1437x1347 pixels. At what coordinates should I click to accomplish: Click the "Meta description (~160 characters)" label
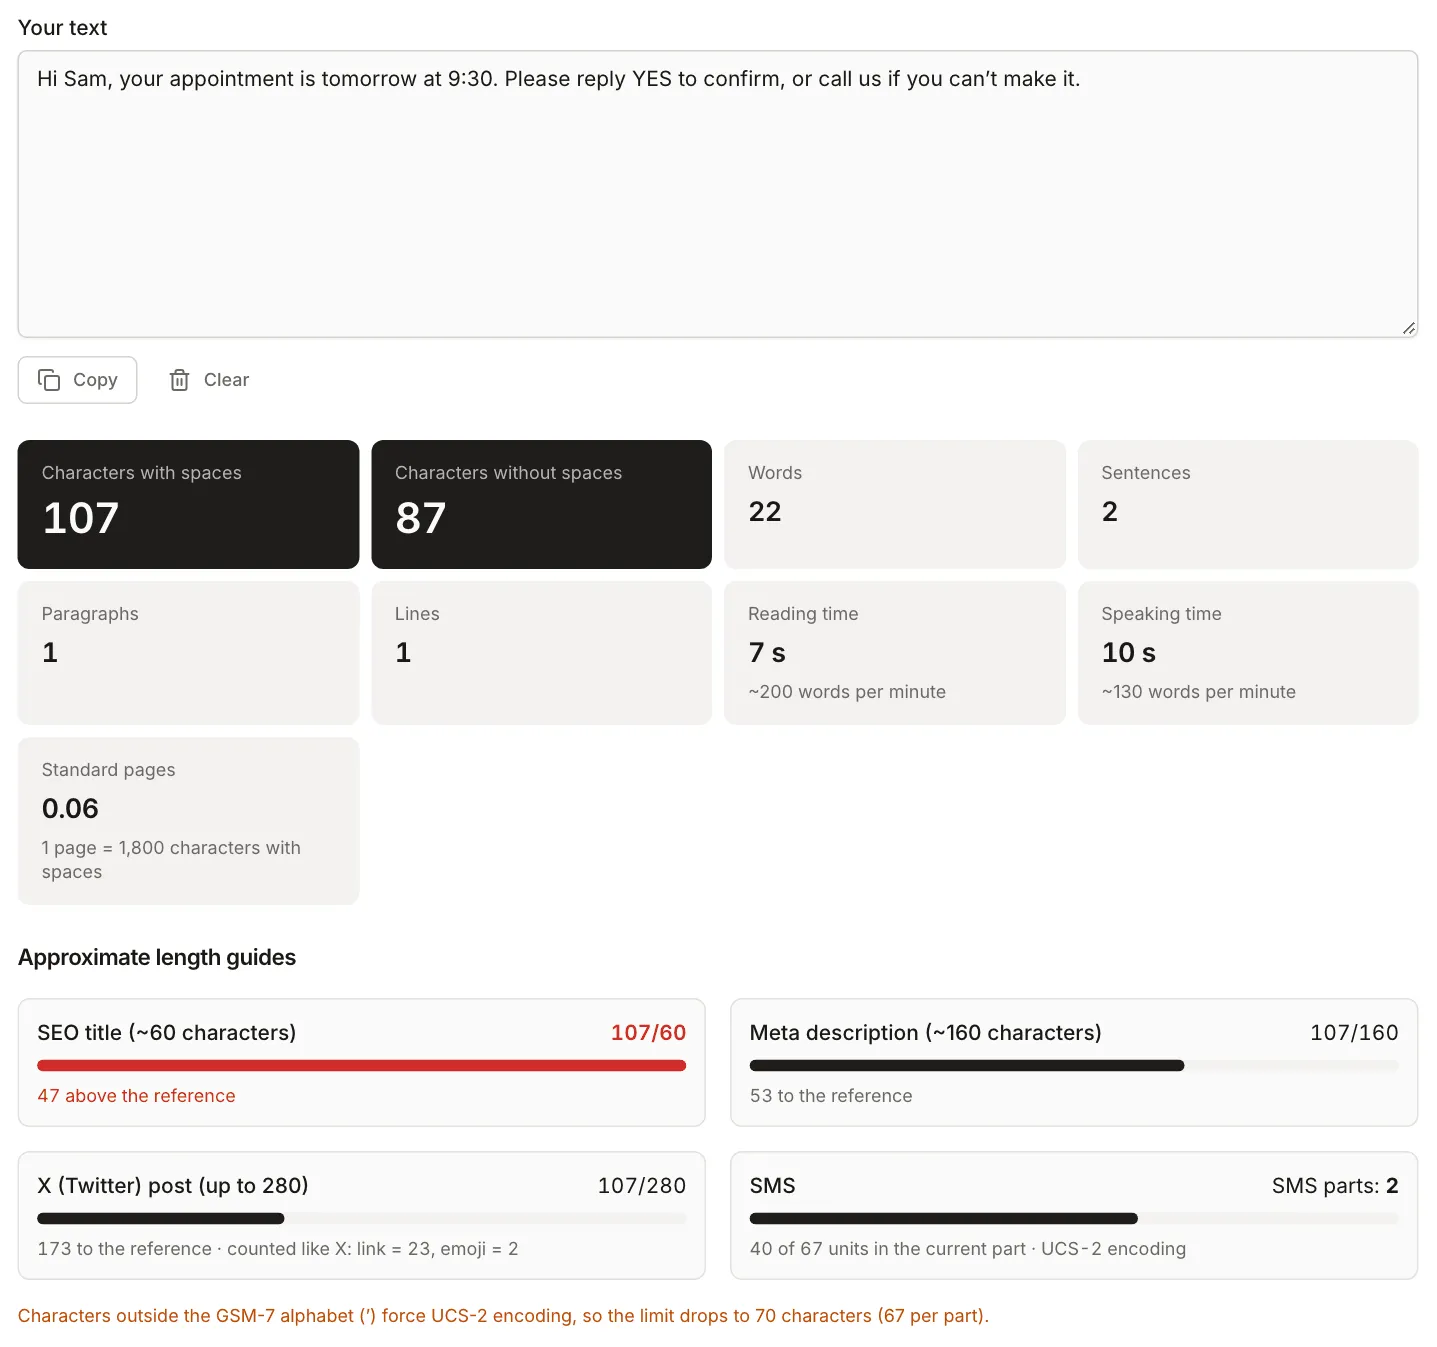point(926,1033)
